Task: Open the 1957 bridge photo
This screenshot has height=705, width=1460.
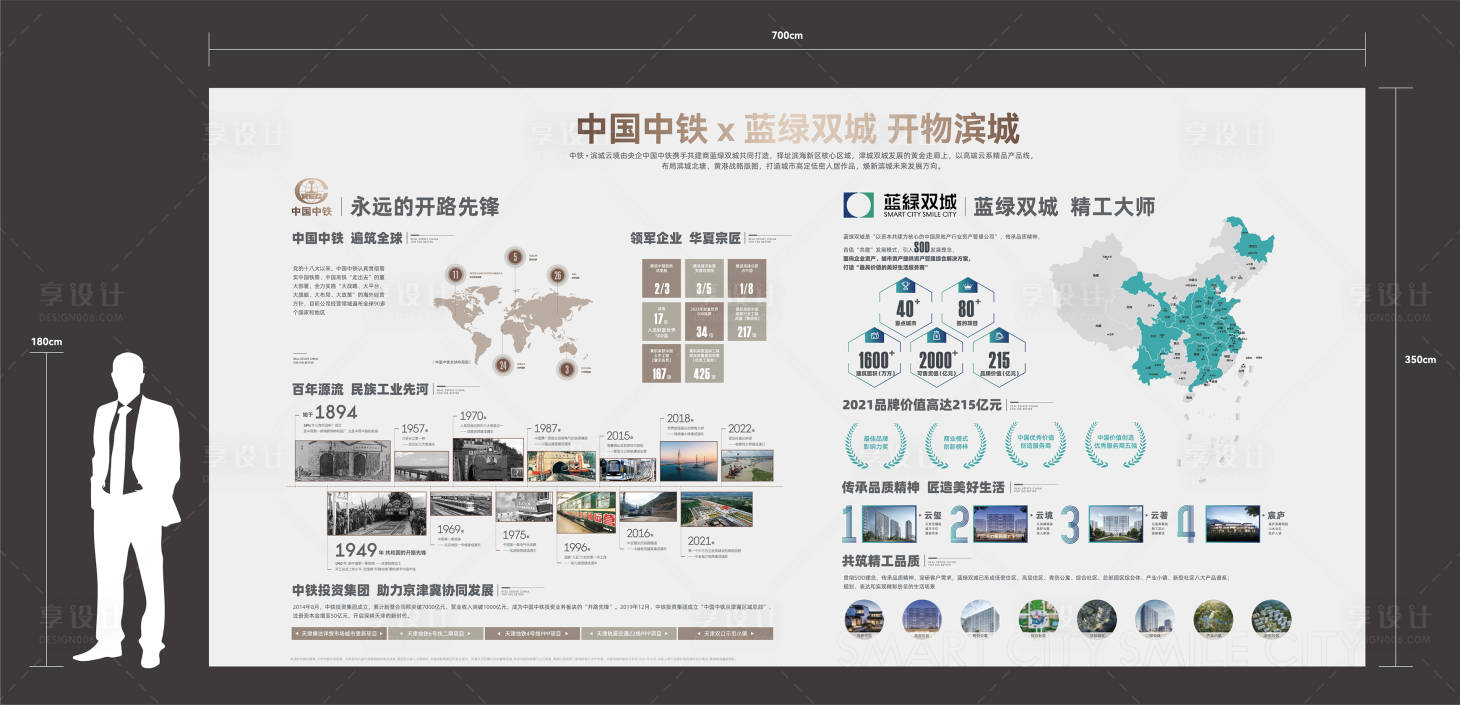Action: (421, 468)
